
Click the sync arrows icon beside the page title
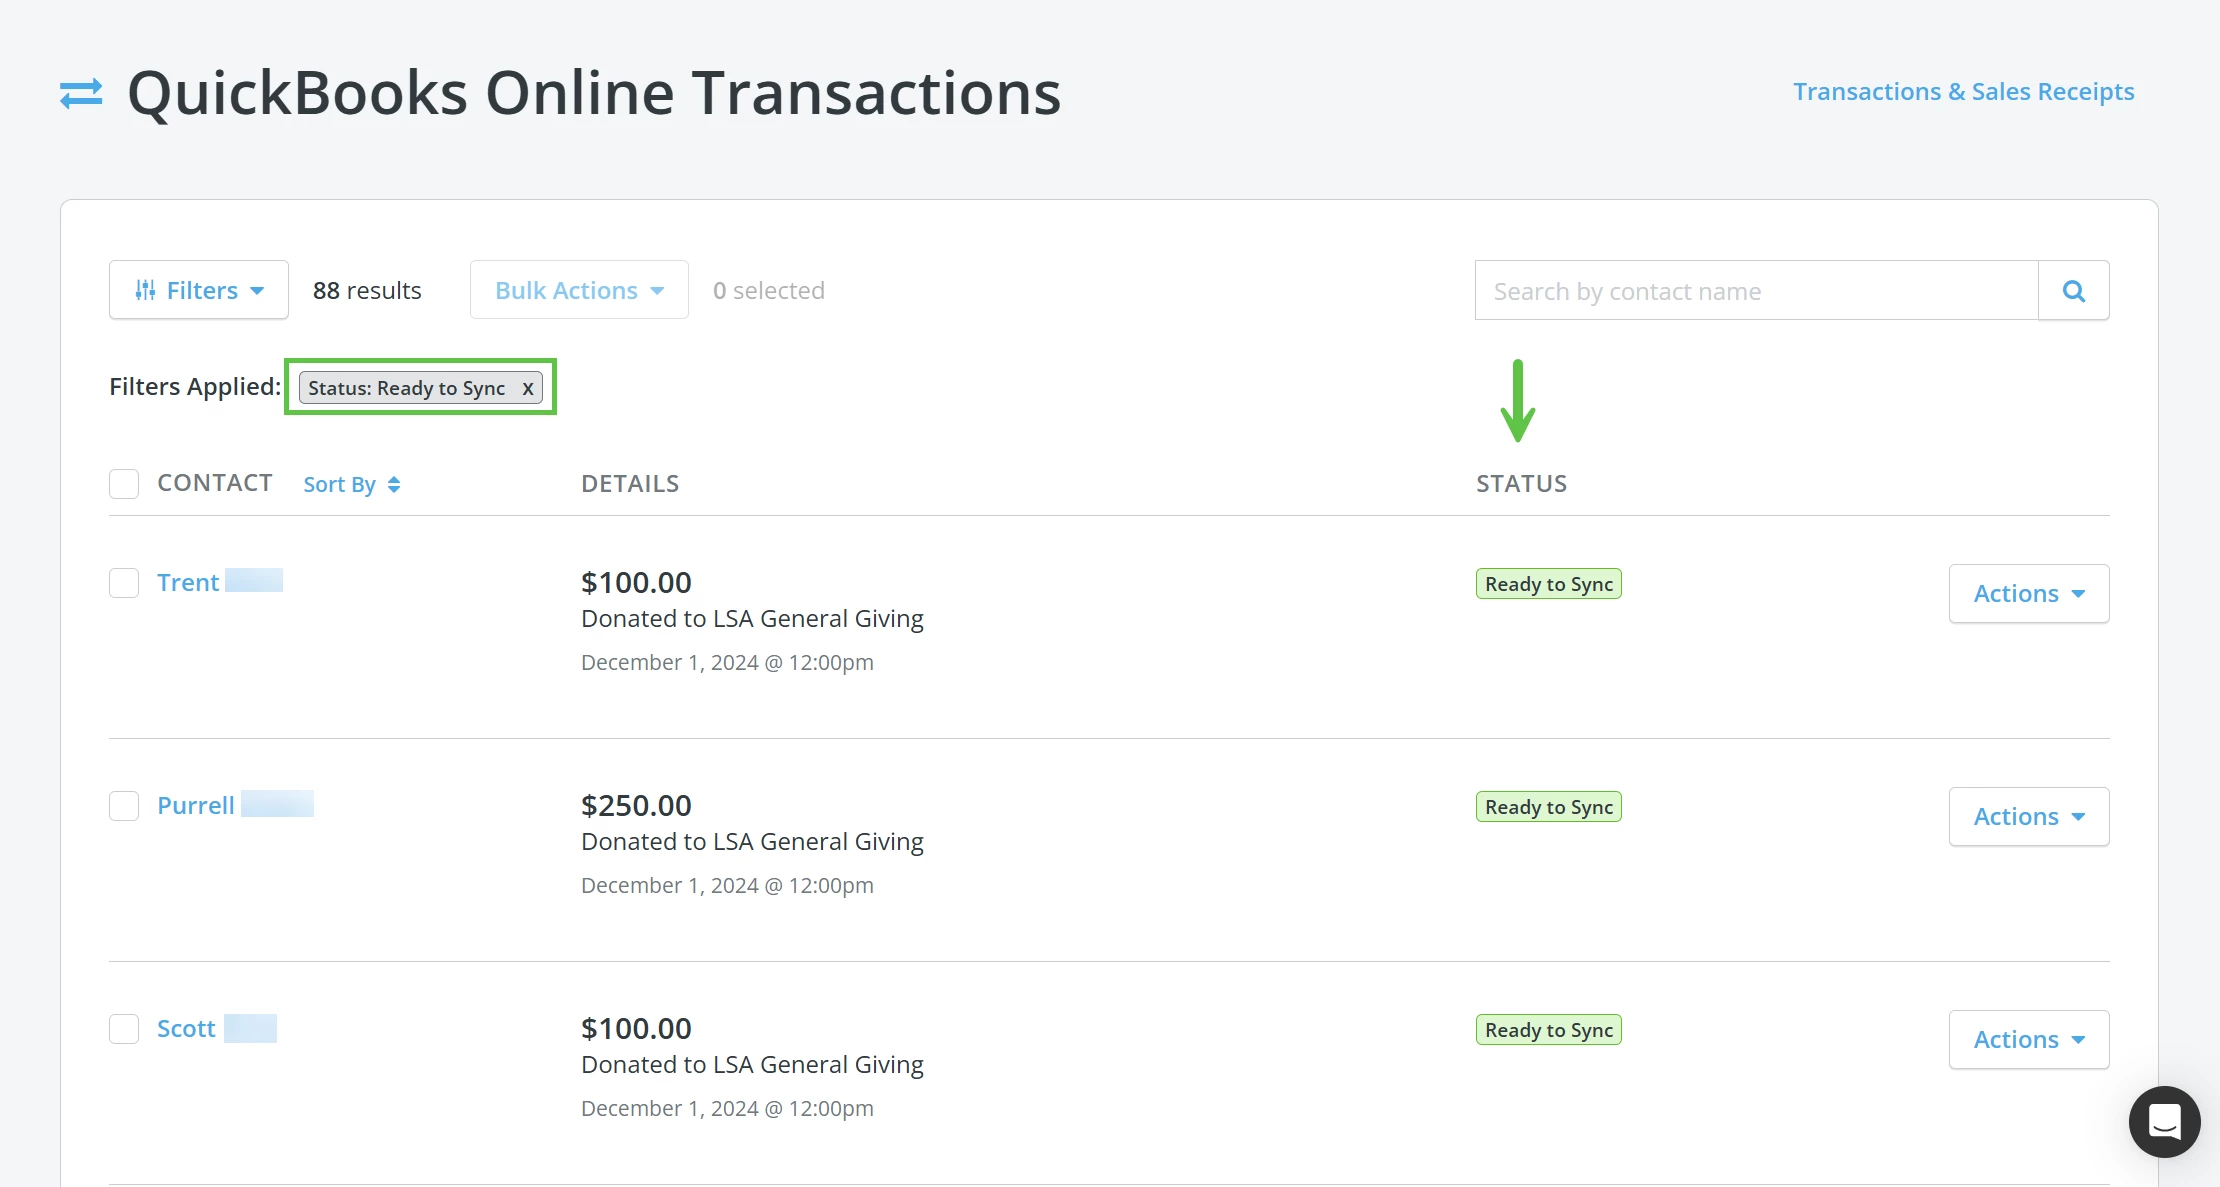click(81, 92)
